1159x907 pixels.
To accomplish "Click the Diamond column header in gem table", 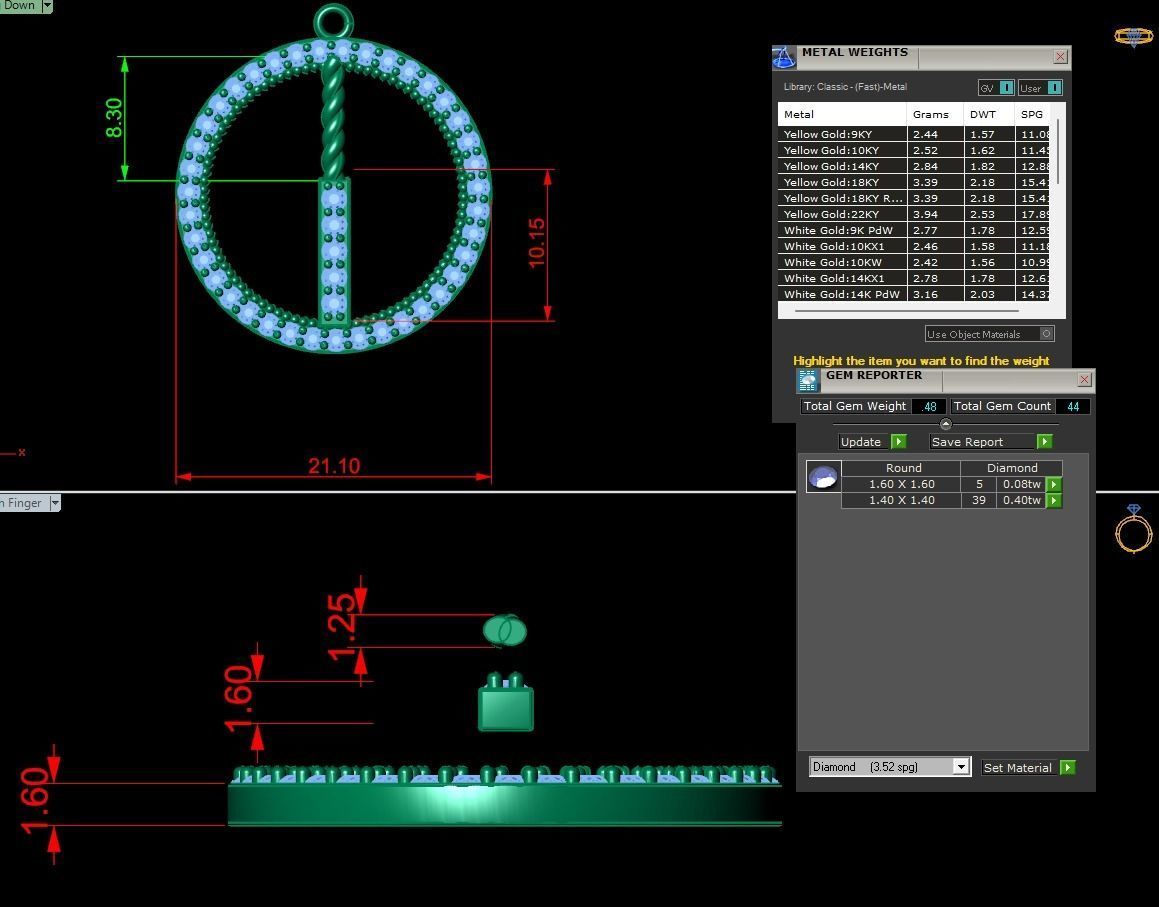I will (x=1012, y=468).
